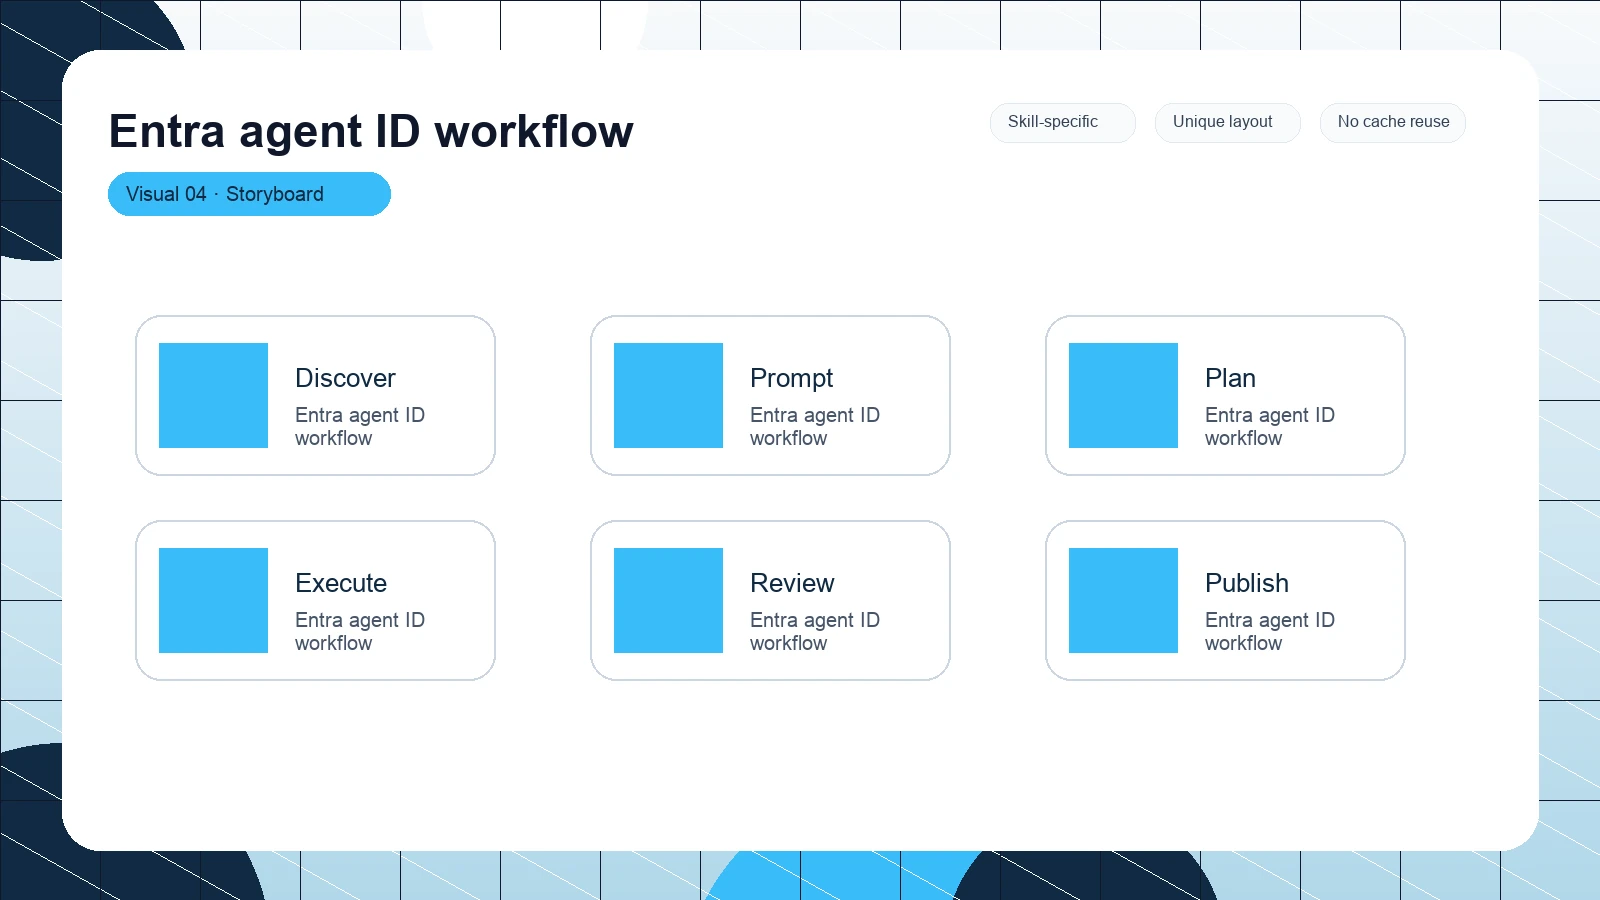This screenshot has width=1600, height=900.
Task: Click the description text under Discover
Action: (x=360, y=426)
